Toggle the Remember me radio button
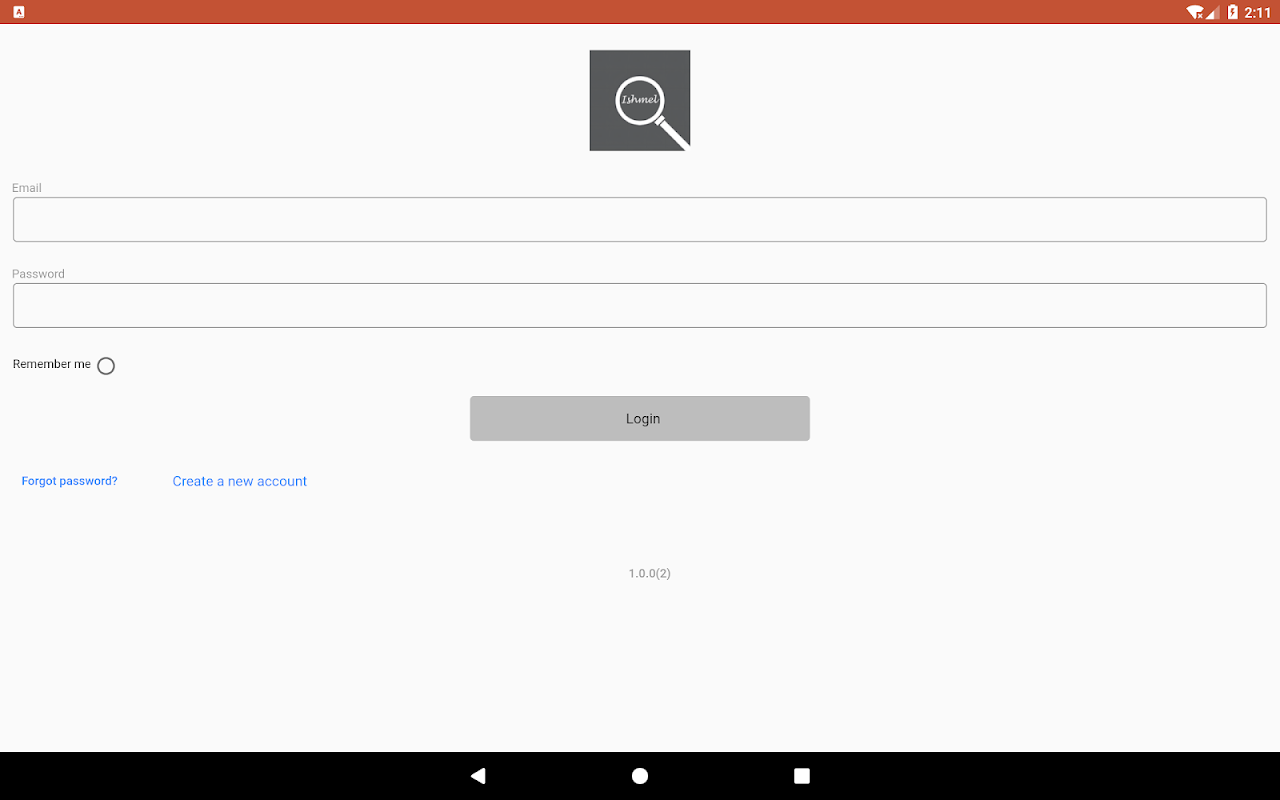This screenshot has width=1280, height=800. pos(106,366)
